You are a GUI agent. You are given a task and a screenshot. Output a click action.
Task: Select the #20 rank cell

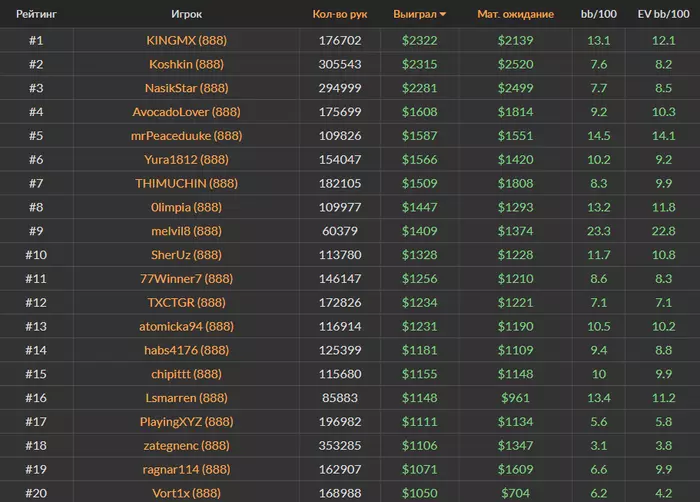(x=36, y=493)
